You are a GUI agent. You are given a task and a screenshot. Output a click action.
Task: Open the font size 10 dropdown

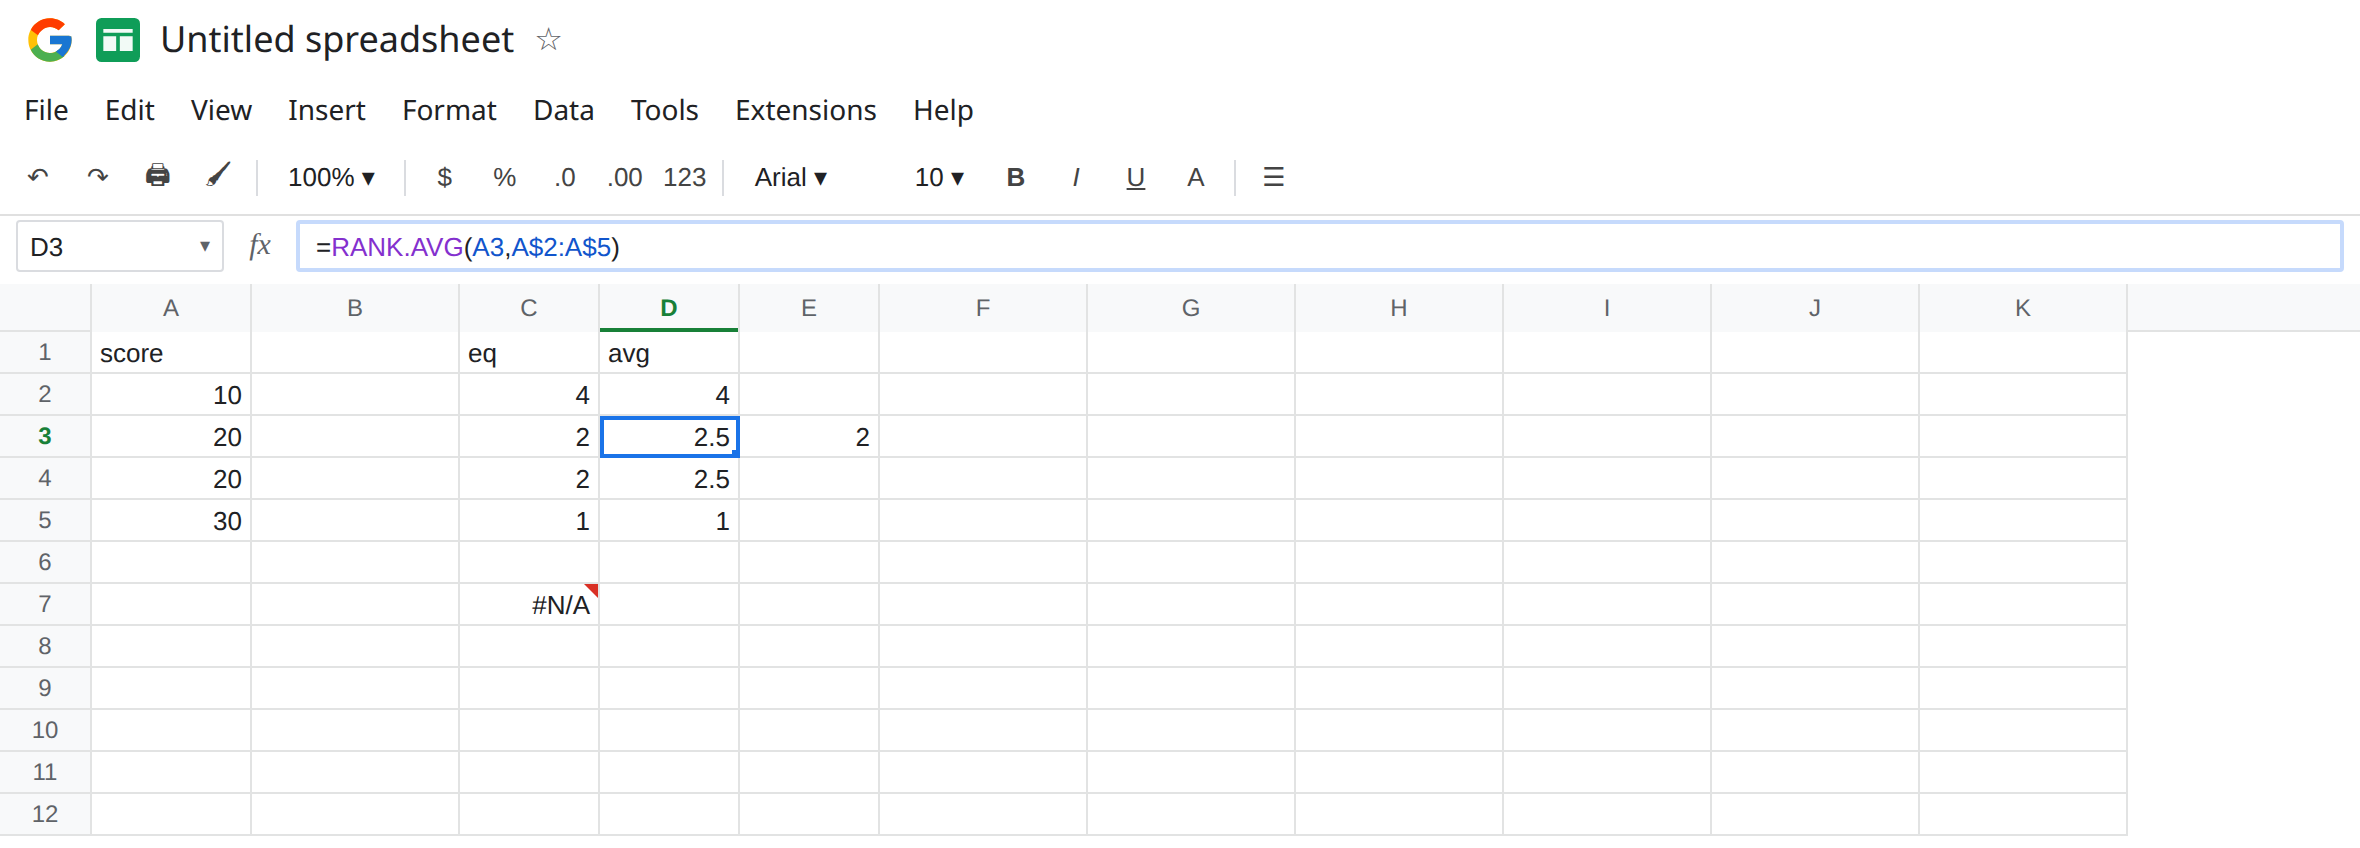[939, 177]
